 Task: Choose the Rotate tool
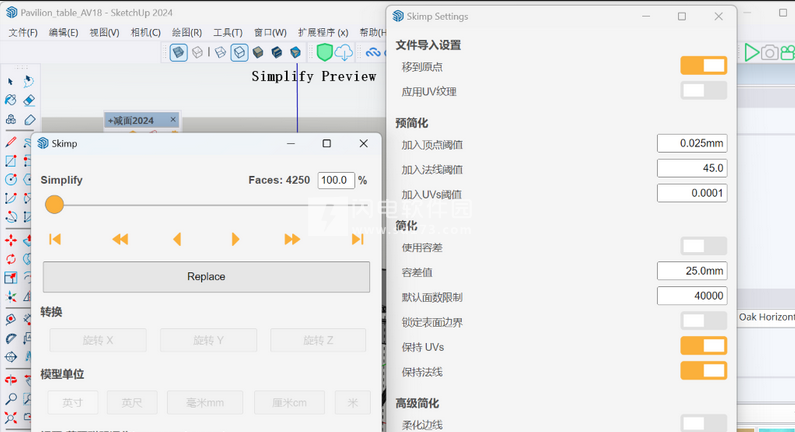coord(11,259)
